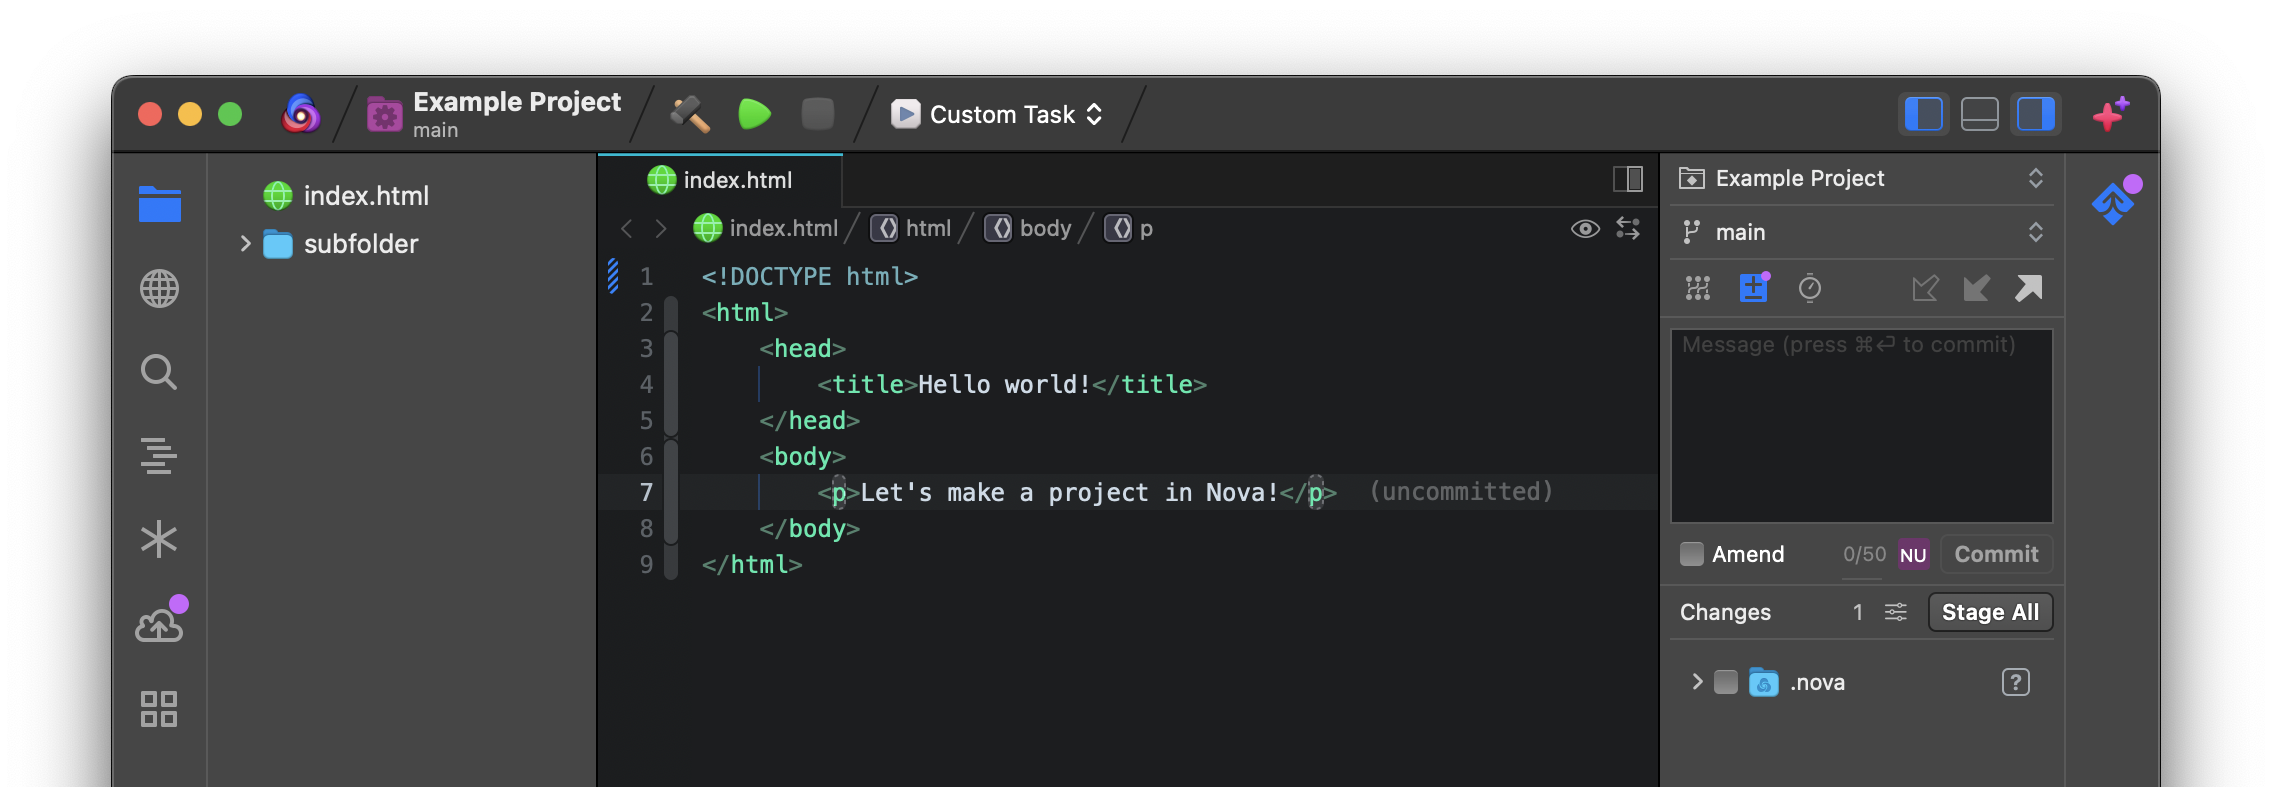The height and width of the screenshot is (787, 2272).
Task: Open the Remote globe sidebar icon
Action: (x=159, y=289)
